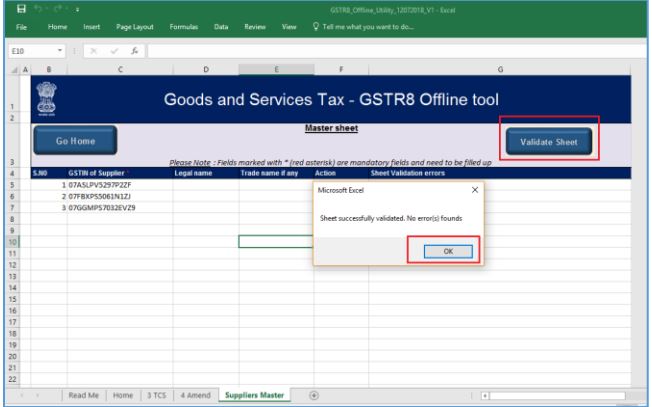Switch to the 4 Amend sheet tab
The image size is (652, 407).
point(195,395)
